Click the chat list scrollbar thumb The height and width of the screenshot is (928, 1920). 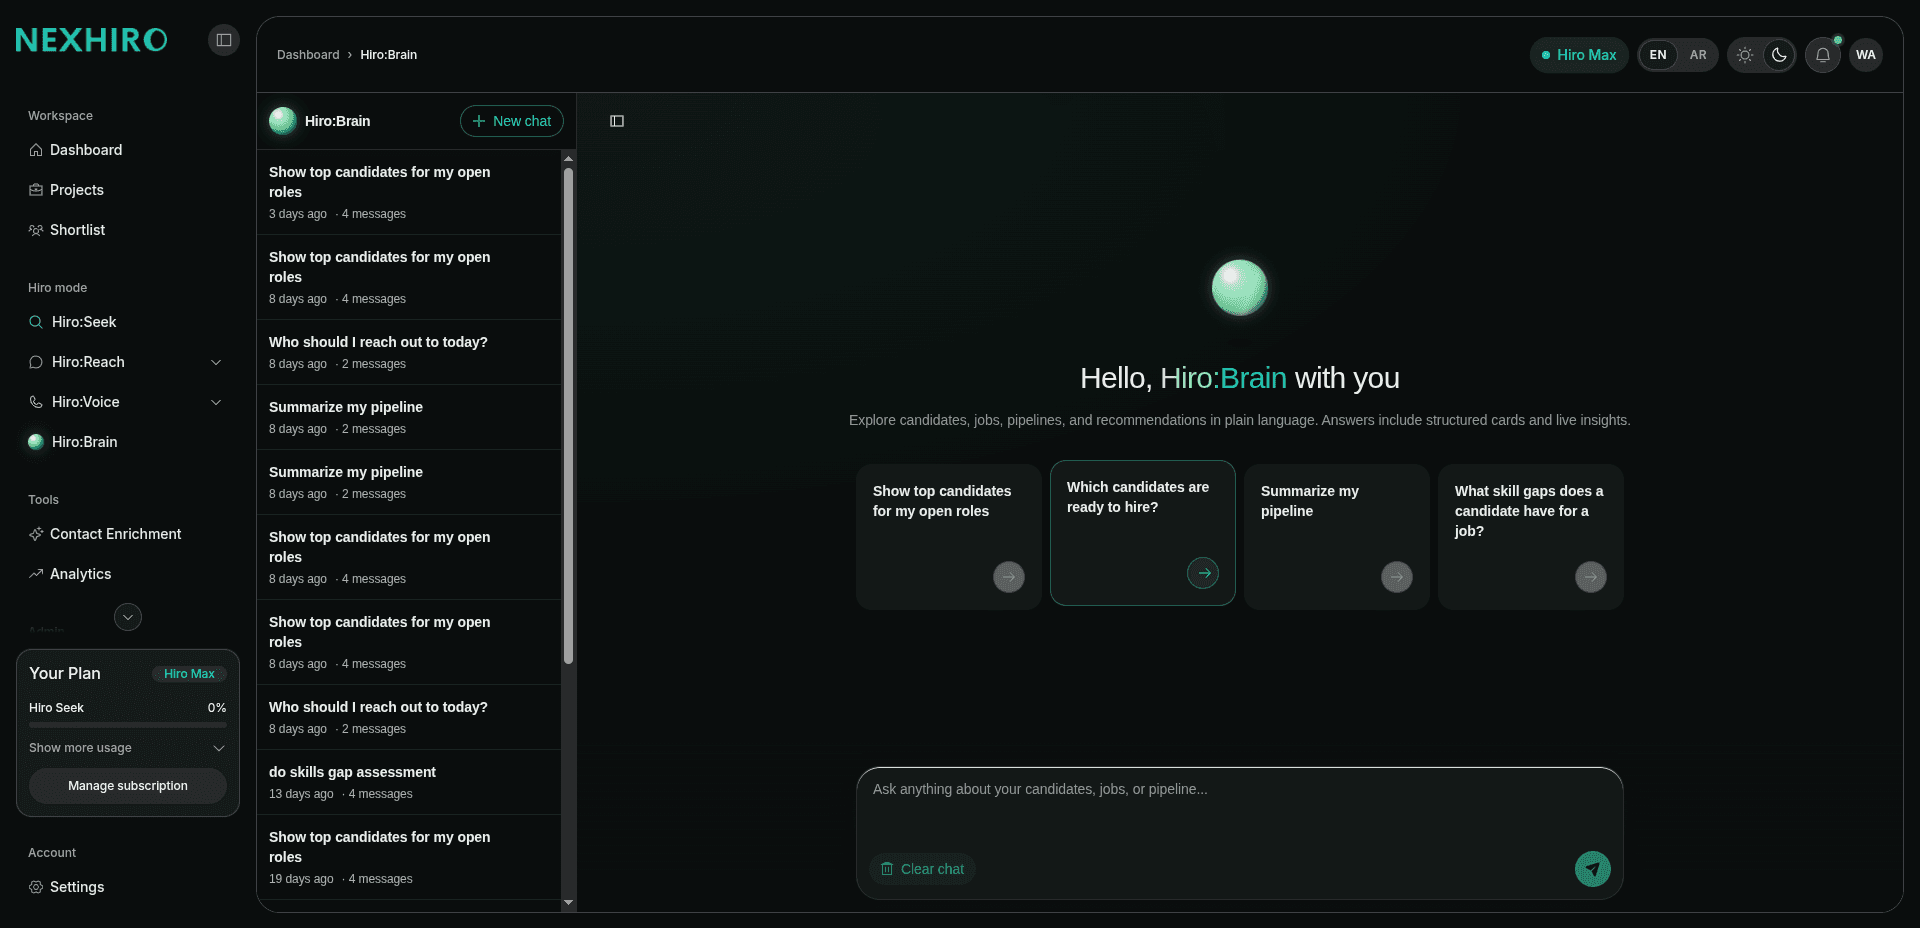tap(568, 415)
